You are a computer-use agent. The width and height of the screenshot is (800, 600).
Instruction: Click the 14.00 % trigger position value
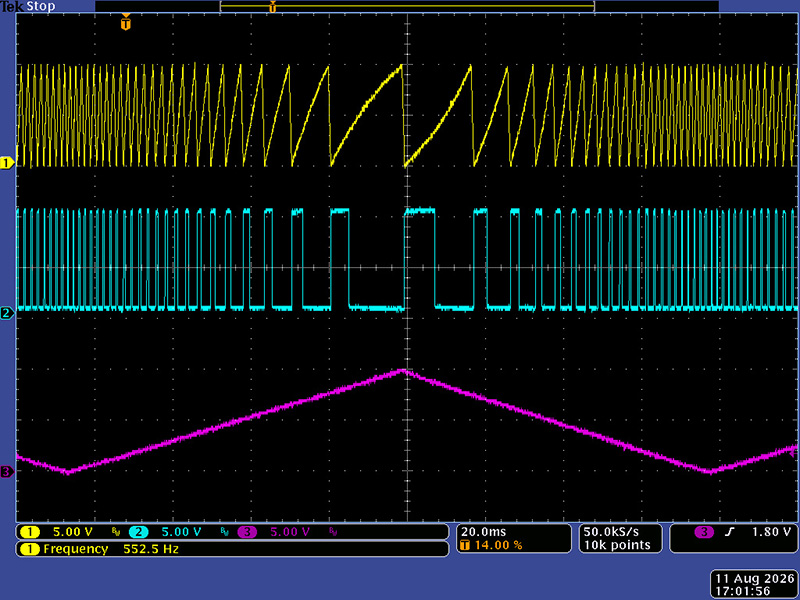(498, 545)
